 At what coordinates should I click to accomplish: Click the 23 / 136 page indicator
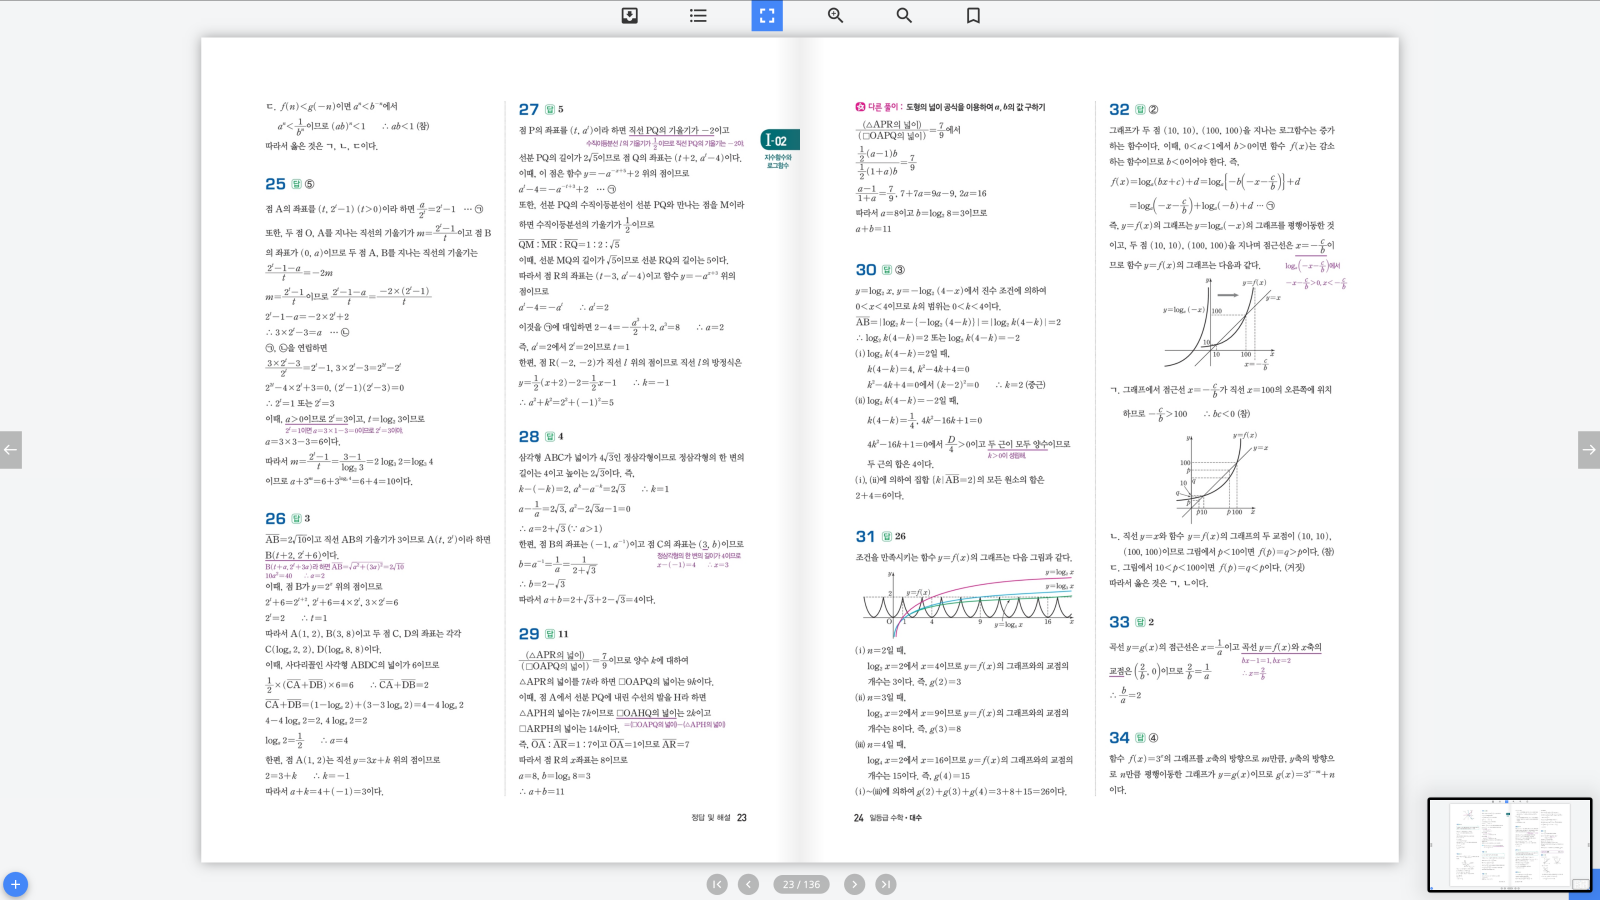801,884
